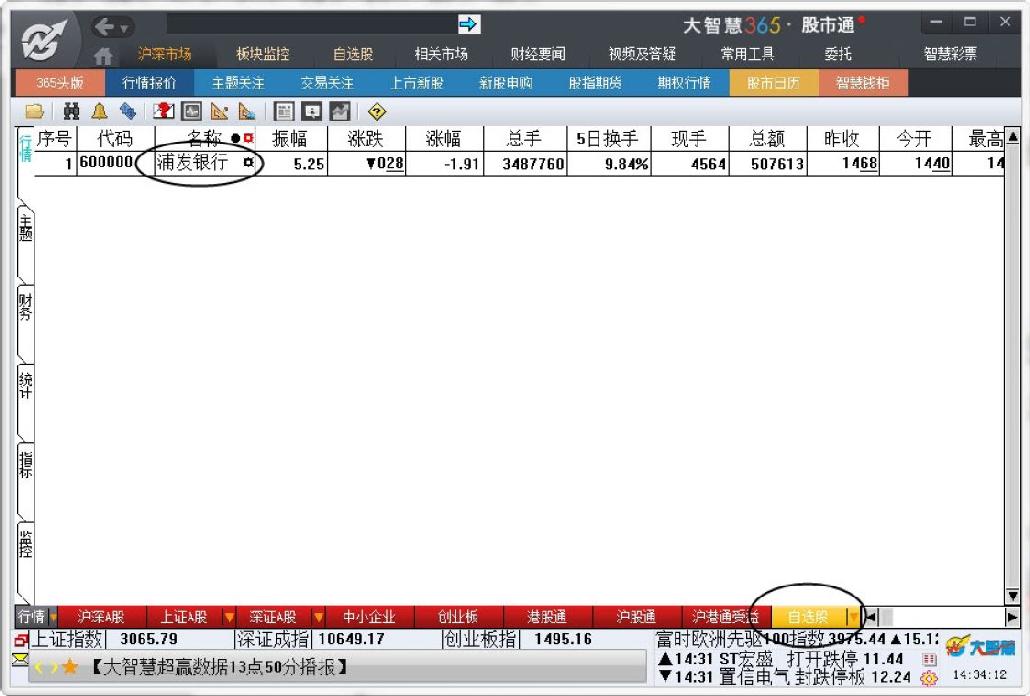This screenshot has width=1030, height=696.
Task: Click the alert bell icon
Action: (99, 112)
